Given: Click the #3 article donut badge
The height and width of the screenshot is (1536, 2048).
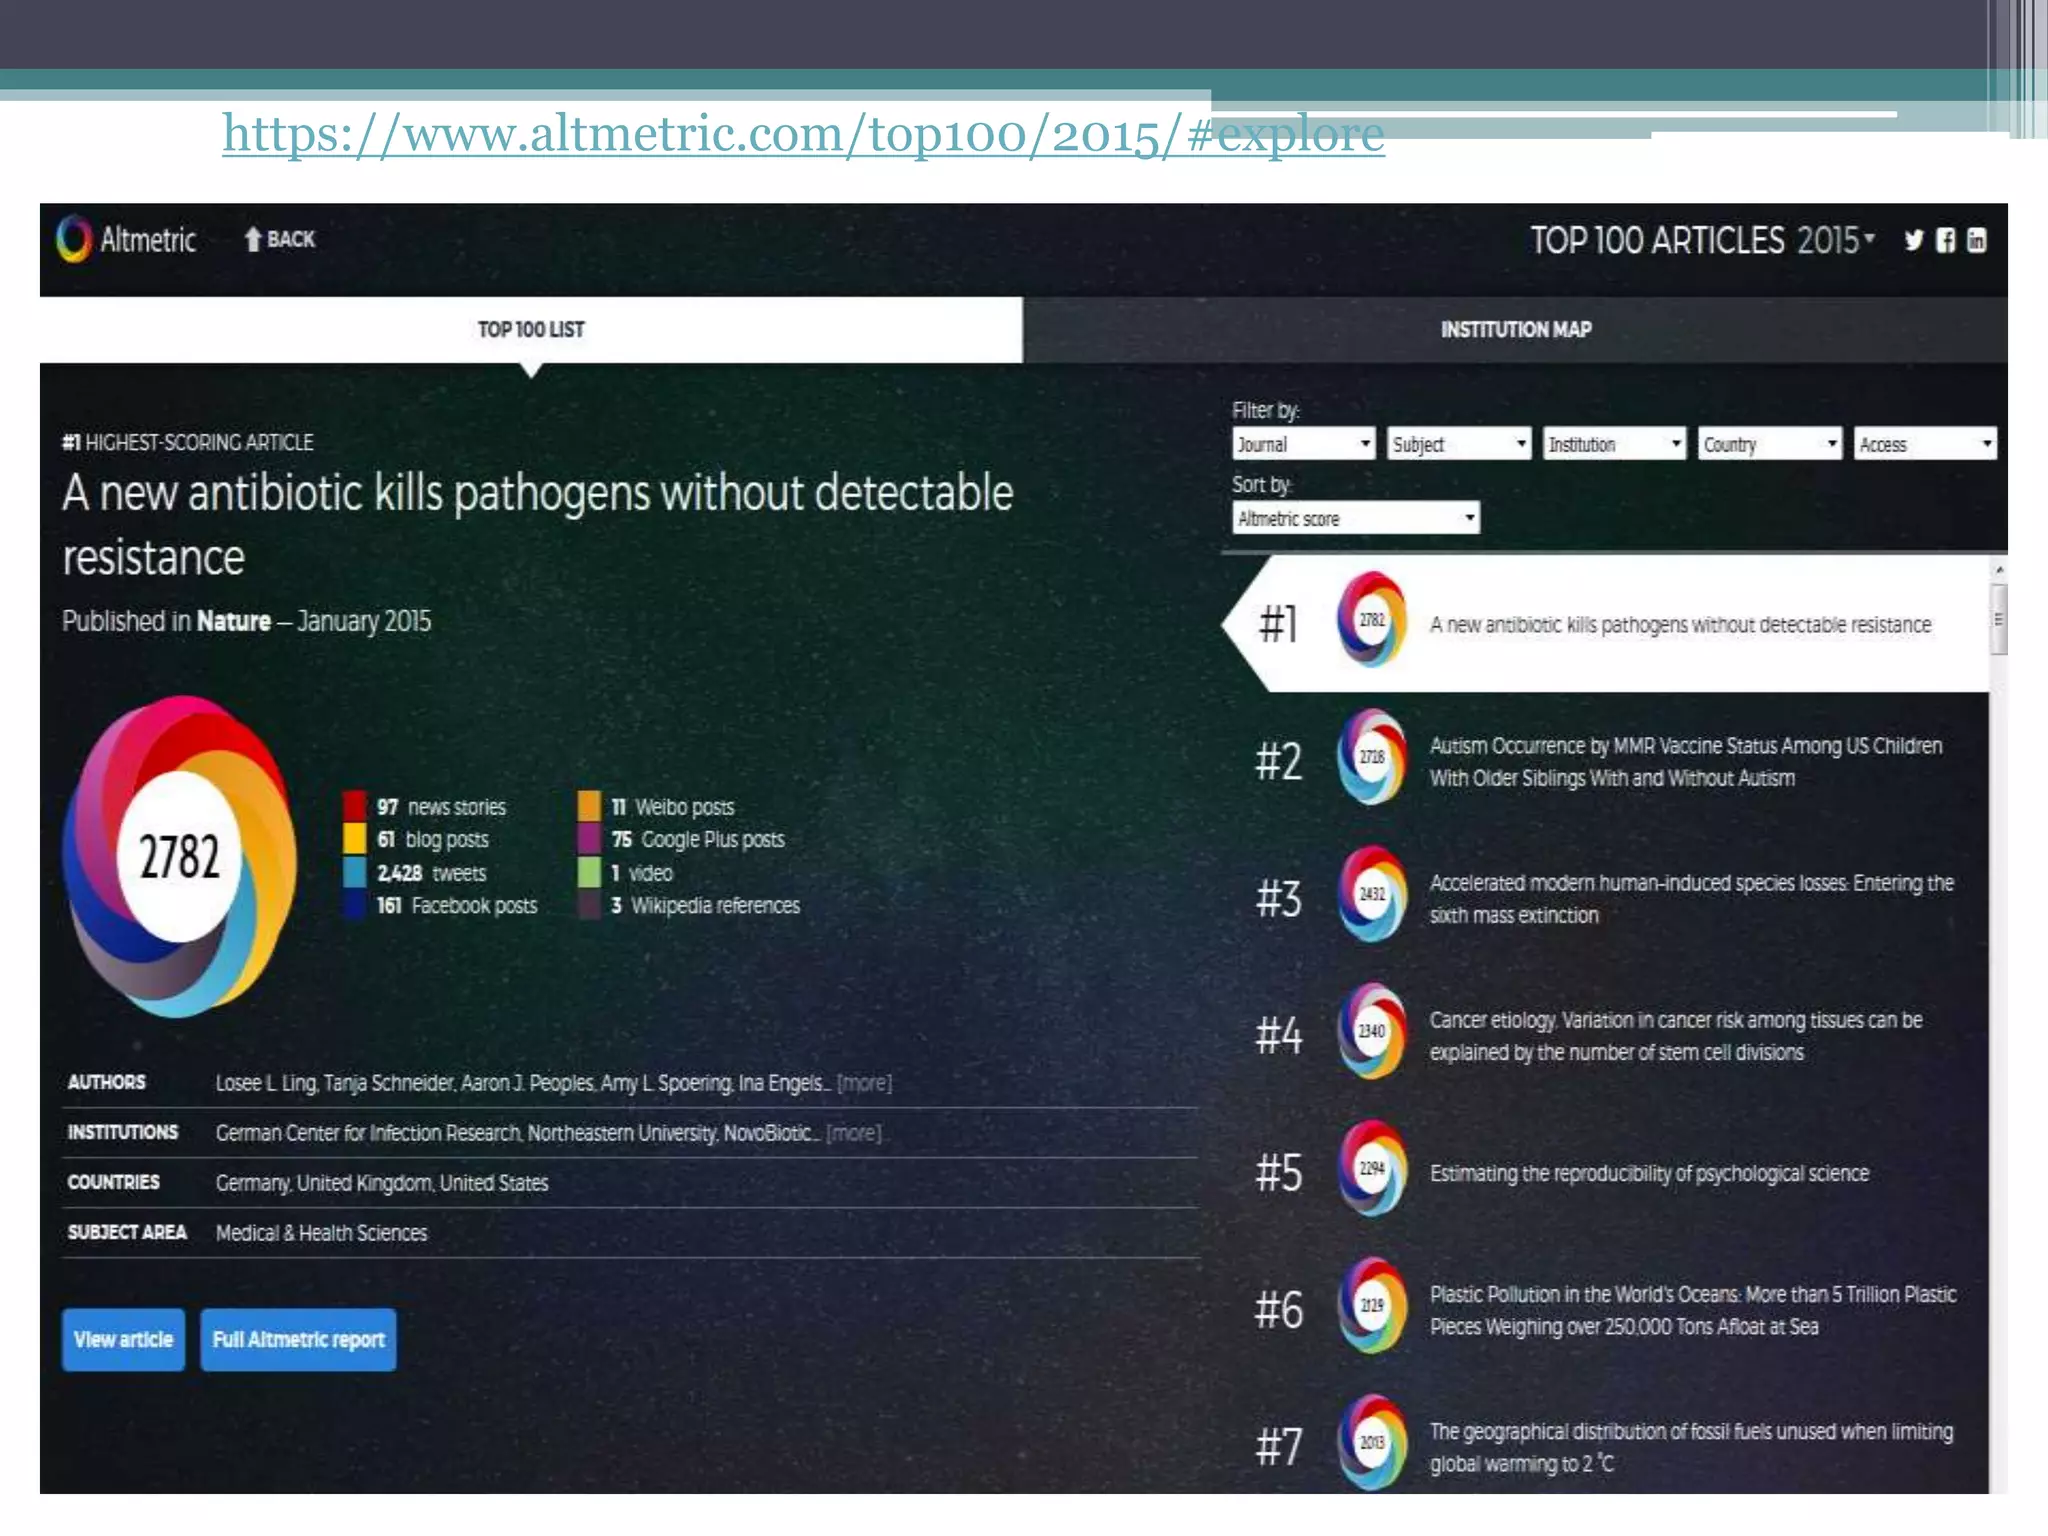Looking at the screenshot, I should [x=1372, y=894].
